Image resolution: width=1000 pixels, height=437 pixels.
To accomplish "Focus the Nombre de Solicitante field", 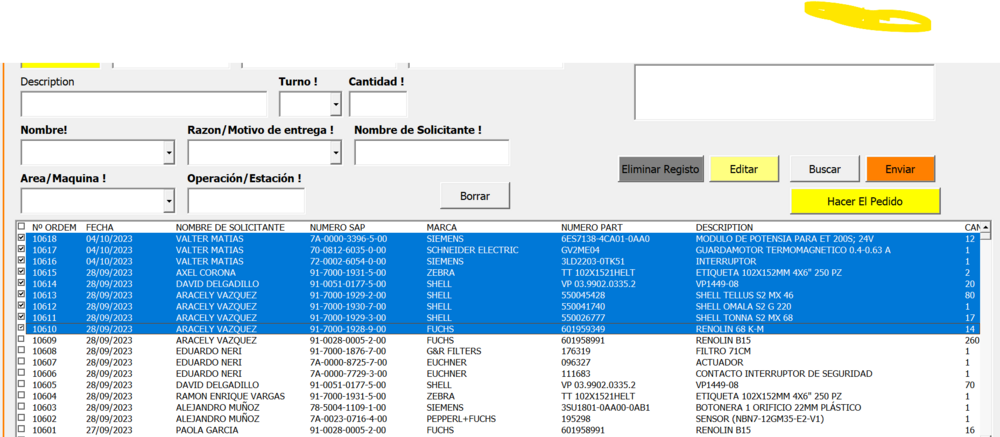I will (x=432, y=152).
